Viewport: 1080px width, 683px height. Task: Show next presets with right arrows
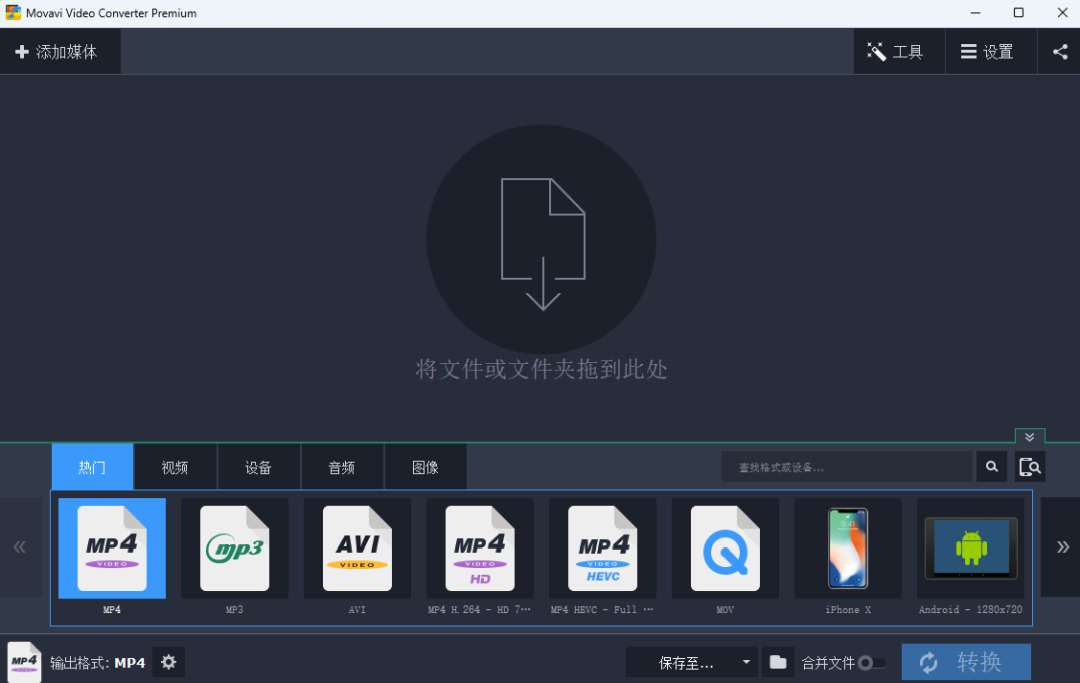coord(1061,547)
